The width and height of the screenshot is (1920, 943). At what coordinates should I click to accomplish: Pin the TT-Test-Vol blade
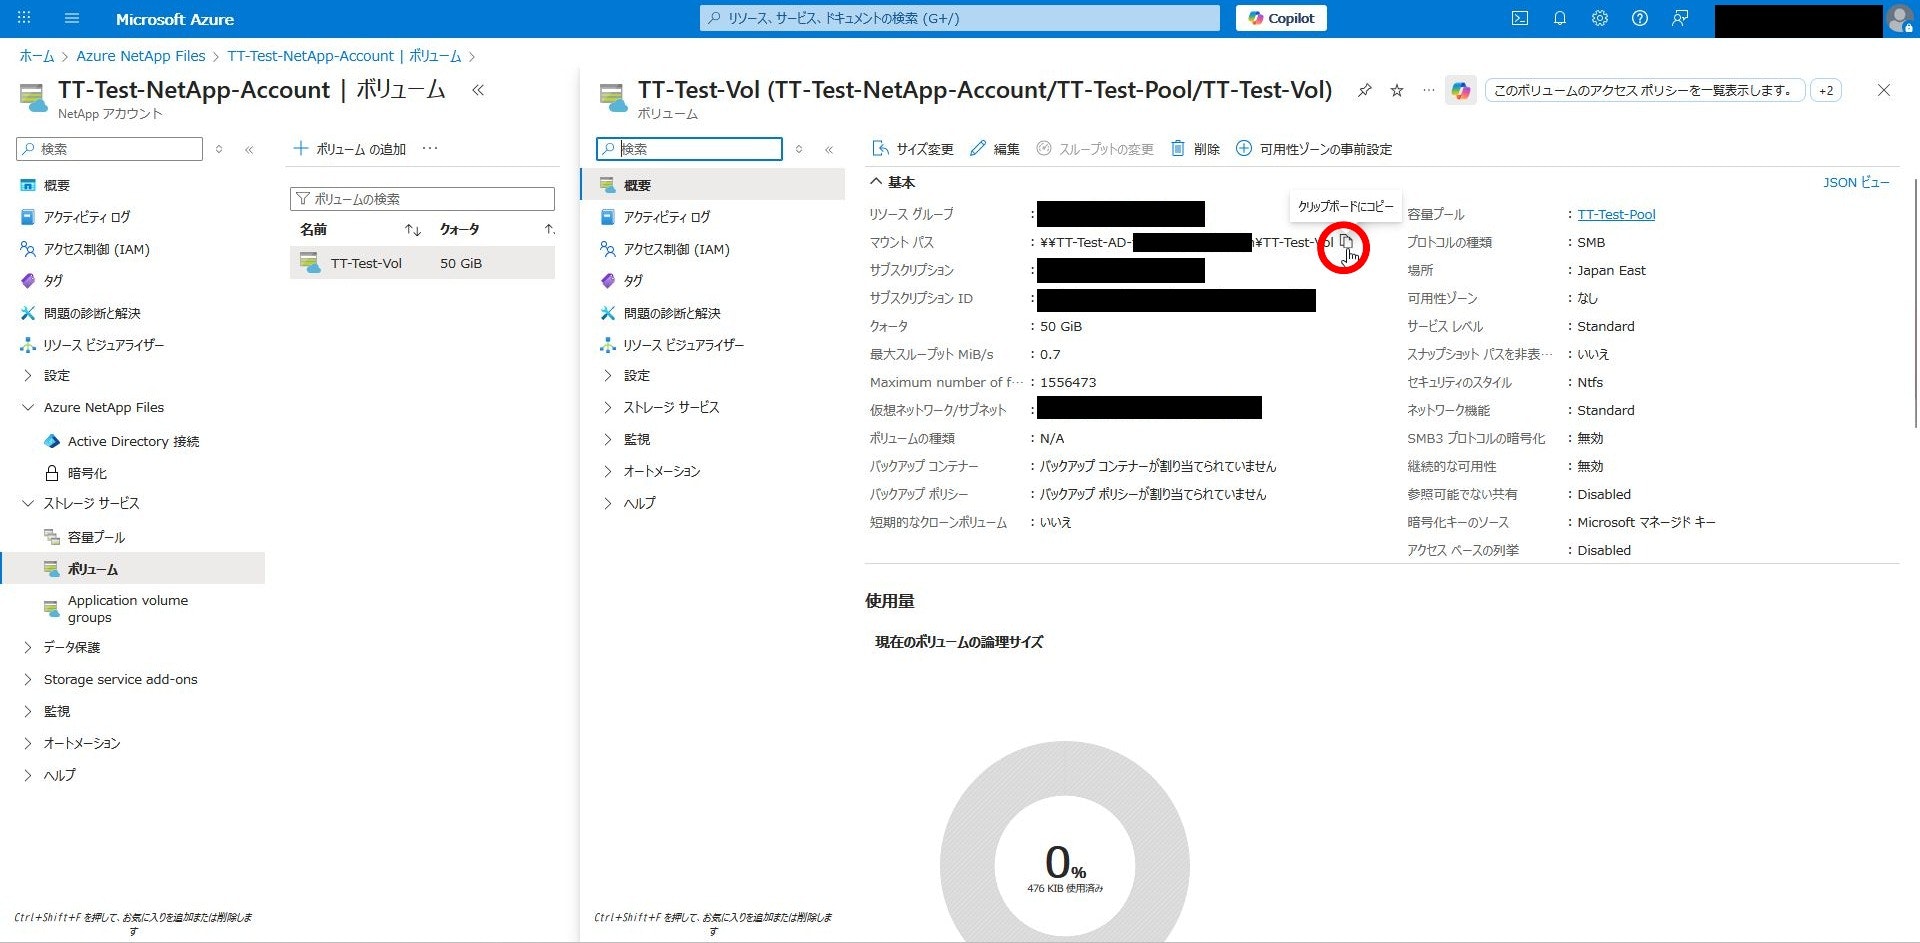pos(1364,91)
